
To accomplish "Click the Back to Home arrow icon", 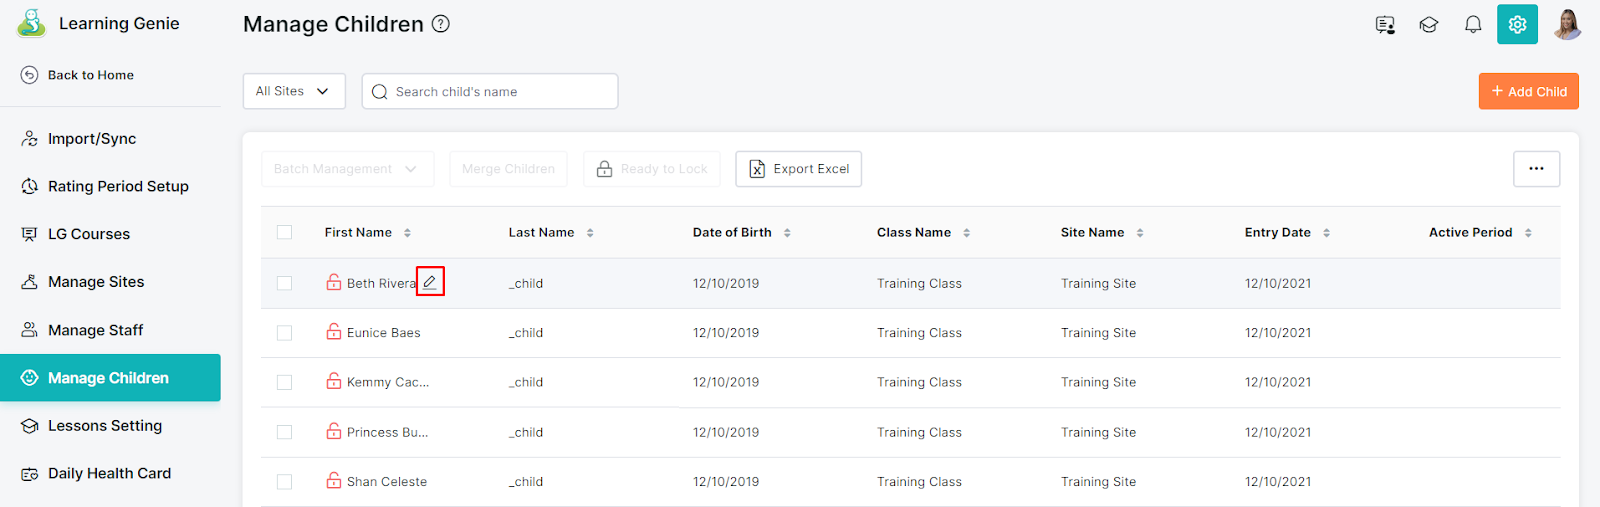I will (30, 75).
